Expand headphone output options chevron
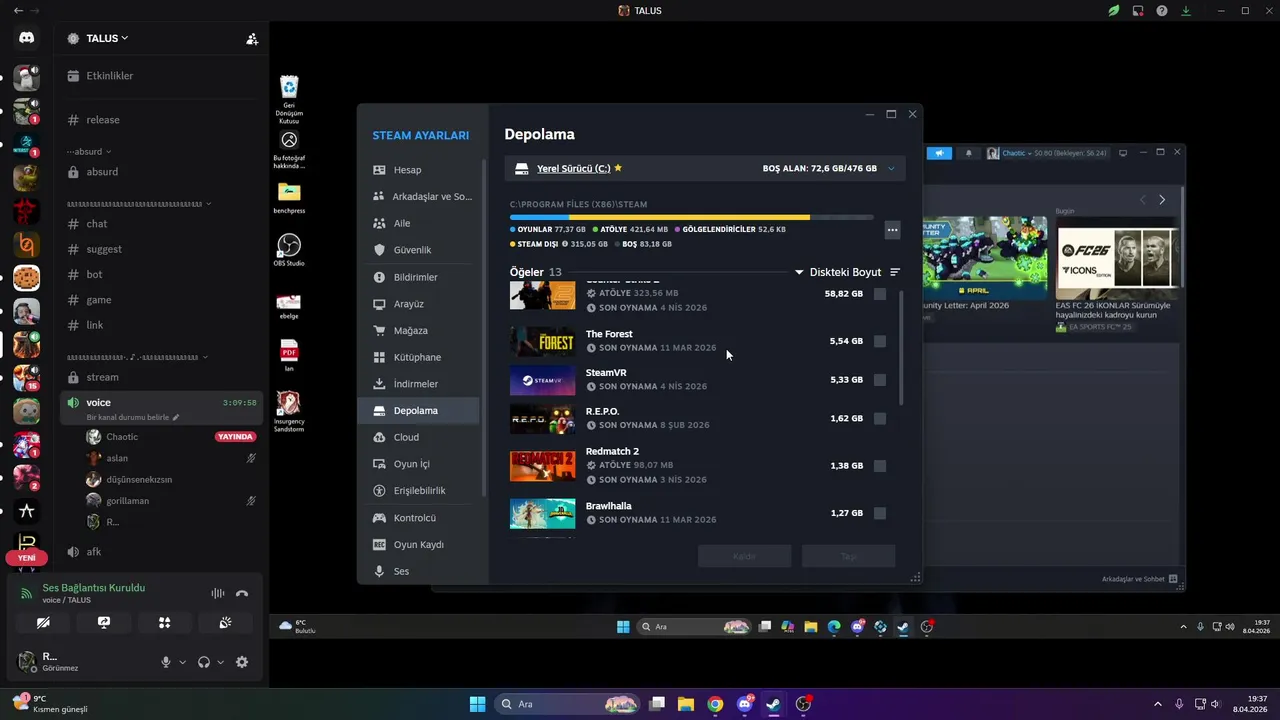The image size is (1280, 720). [x=219, y=662]
